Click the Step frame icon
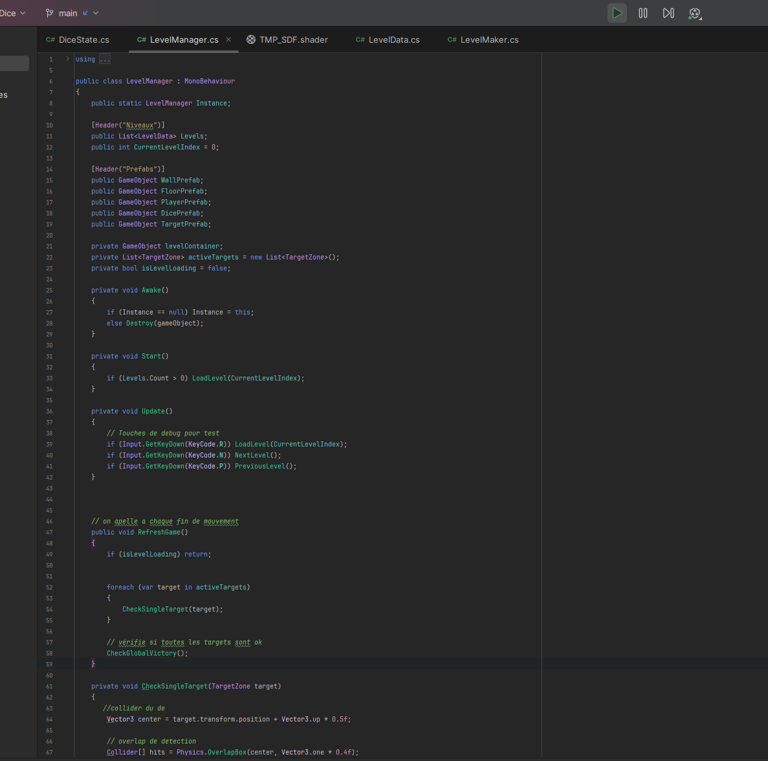 tap(668, 13)
